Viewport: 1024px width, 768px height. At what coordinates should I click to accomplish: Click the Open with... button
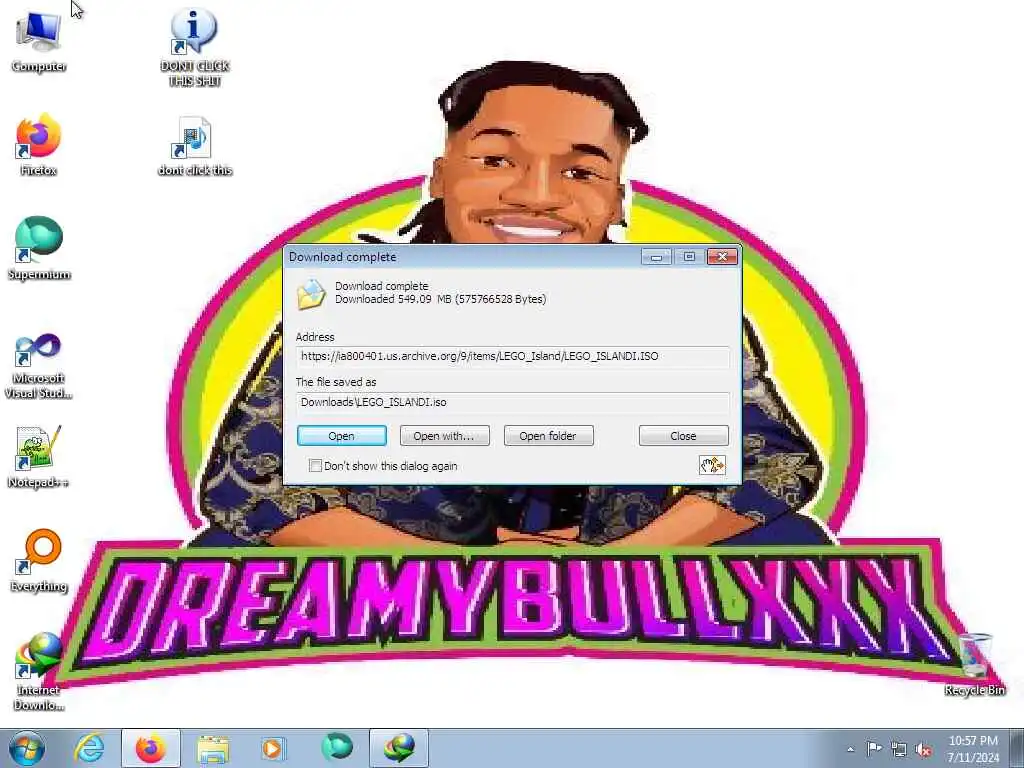444,436
